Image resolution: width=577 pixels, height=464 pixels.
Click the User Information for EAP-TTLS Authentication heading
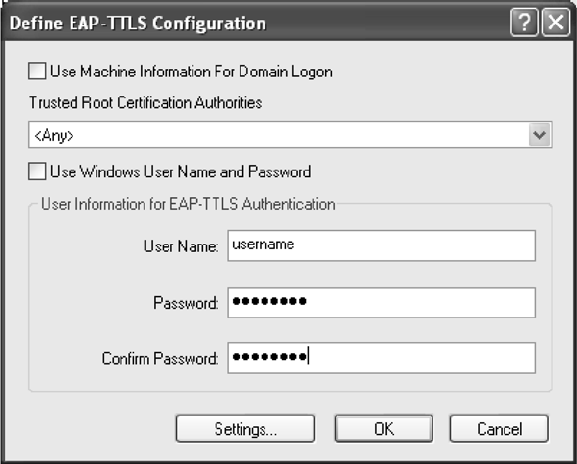188,204
